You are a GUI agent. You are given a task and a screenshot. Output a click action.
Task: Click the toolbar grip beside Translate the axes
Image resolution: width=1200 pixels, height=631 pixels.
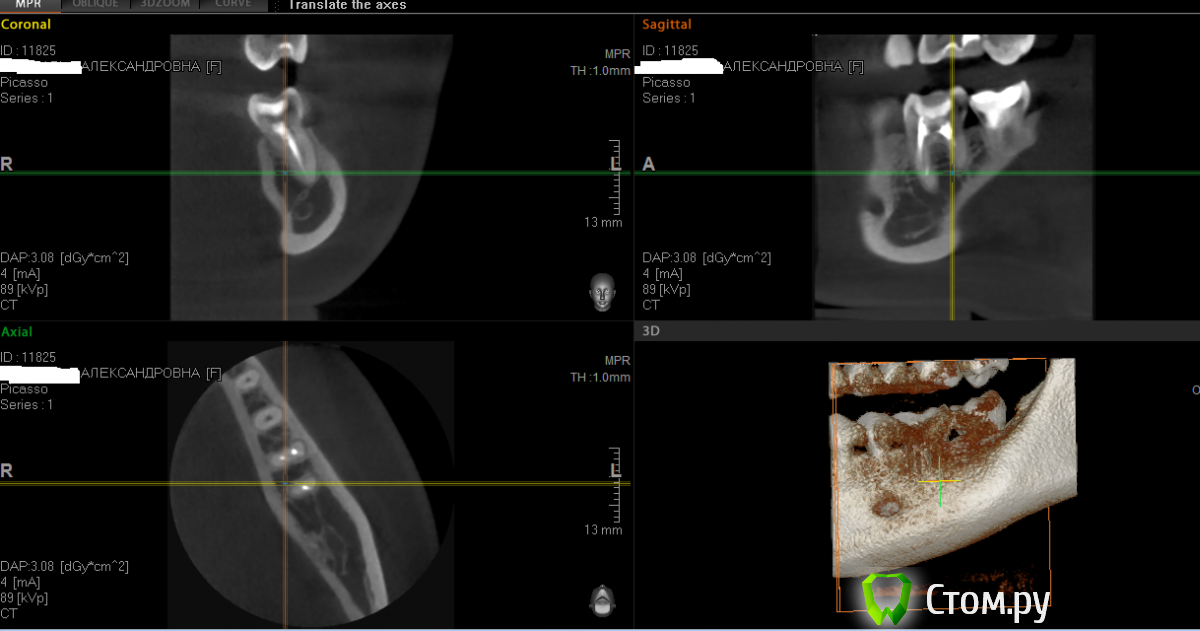pos(276,5)
